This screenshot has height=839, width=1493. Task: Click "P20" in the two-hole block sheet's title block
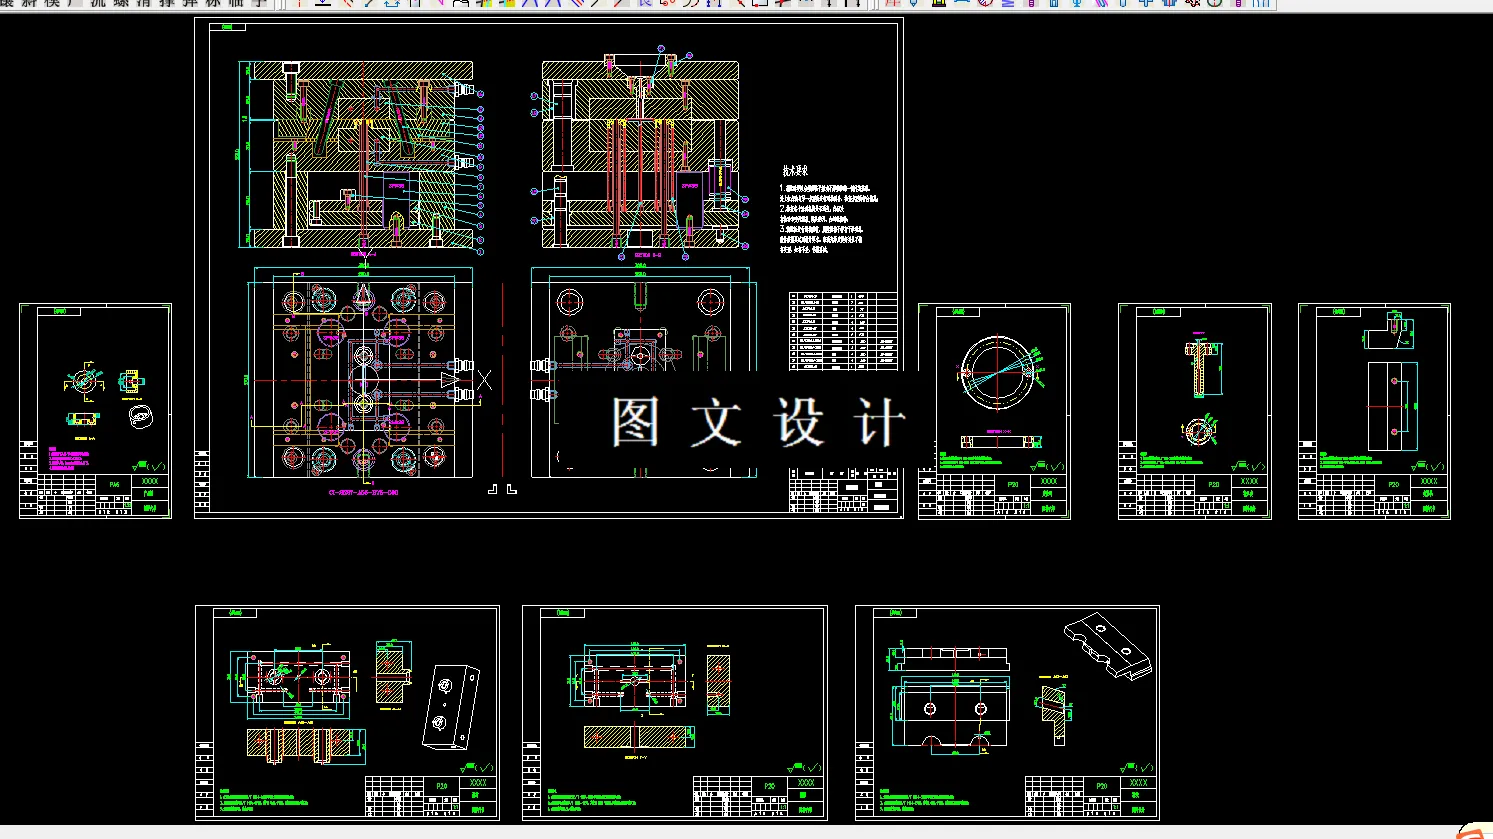442,786
